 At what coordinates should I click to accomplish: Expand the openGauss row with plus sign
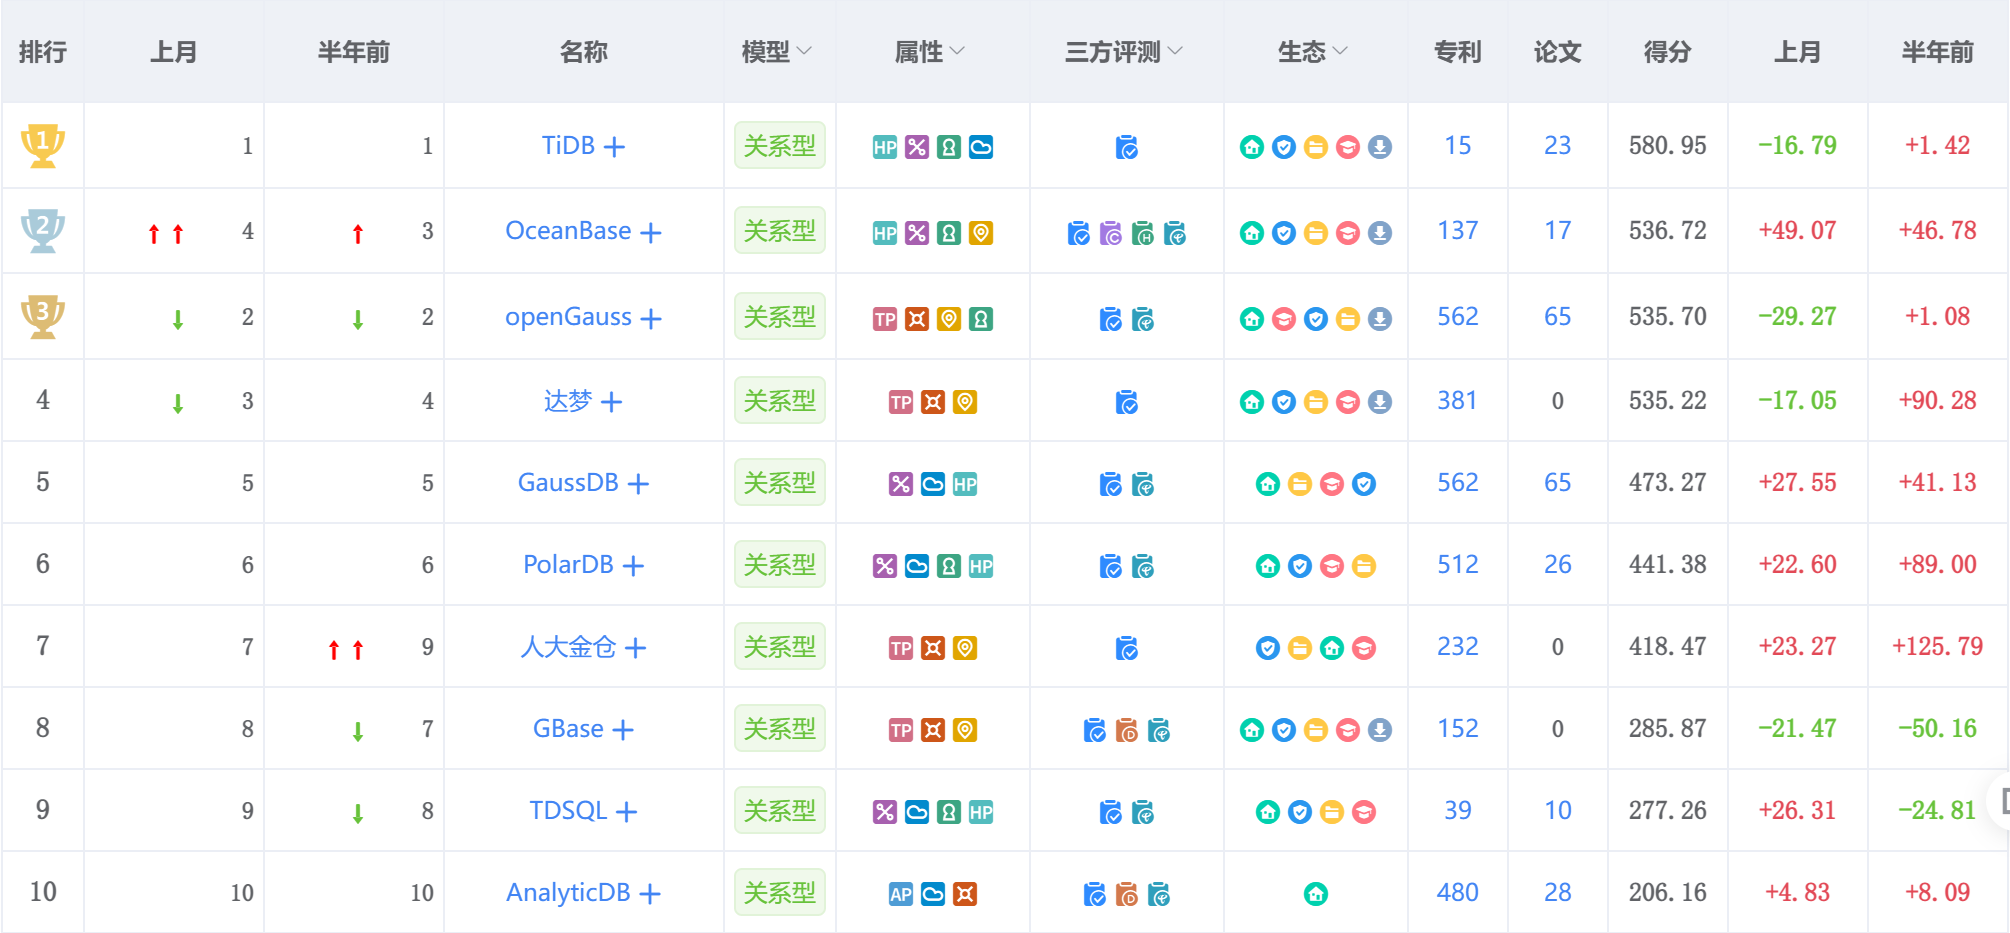(x=651, y=319)
